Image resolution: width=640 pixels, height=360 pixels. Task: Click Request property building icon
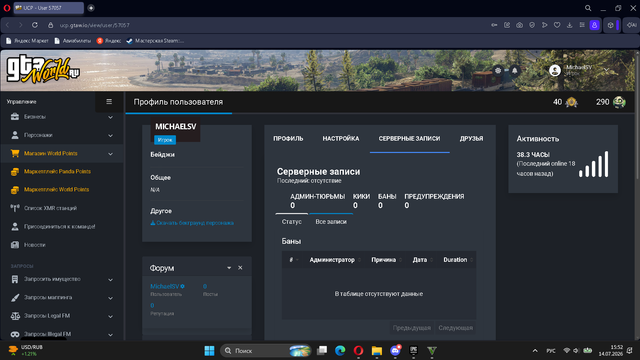pos(15,279)
